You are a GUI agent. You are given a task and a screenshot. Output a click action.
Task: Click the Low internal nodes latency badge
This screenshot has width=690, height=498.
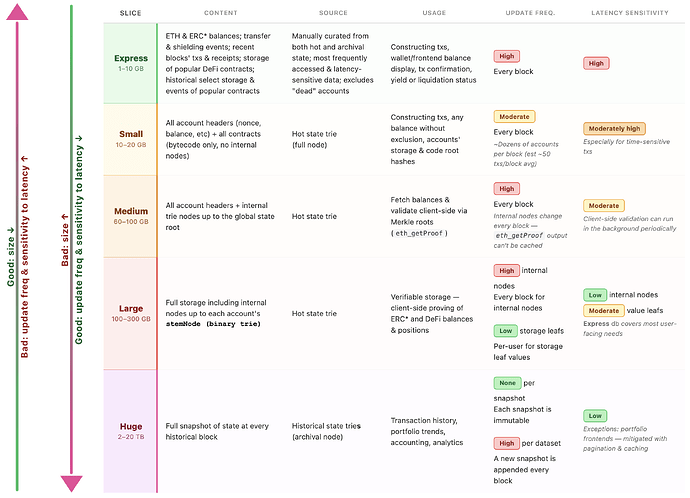596,295
